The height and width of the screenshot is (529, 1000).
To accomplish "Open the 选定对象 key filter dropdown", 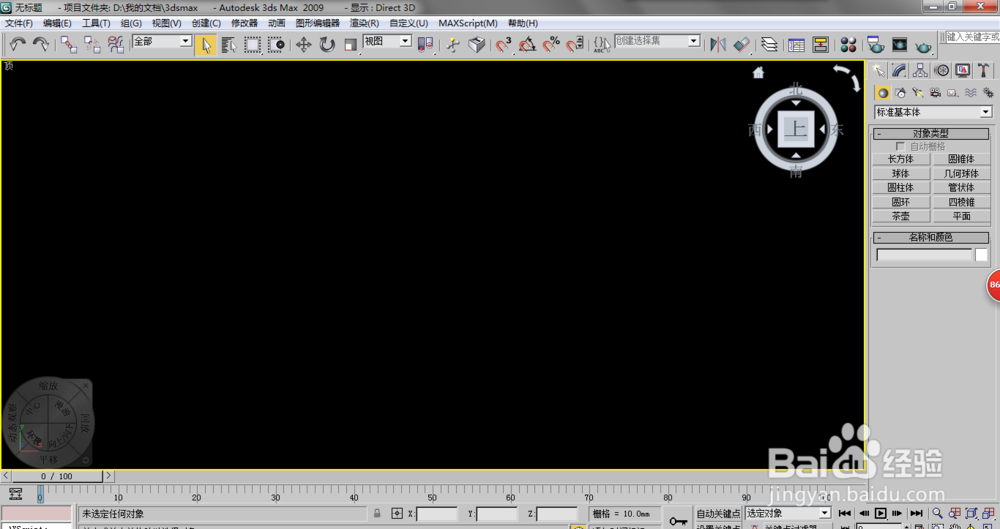I will (x=788, y=513).
